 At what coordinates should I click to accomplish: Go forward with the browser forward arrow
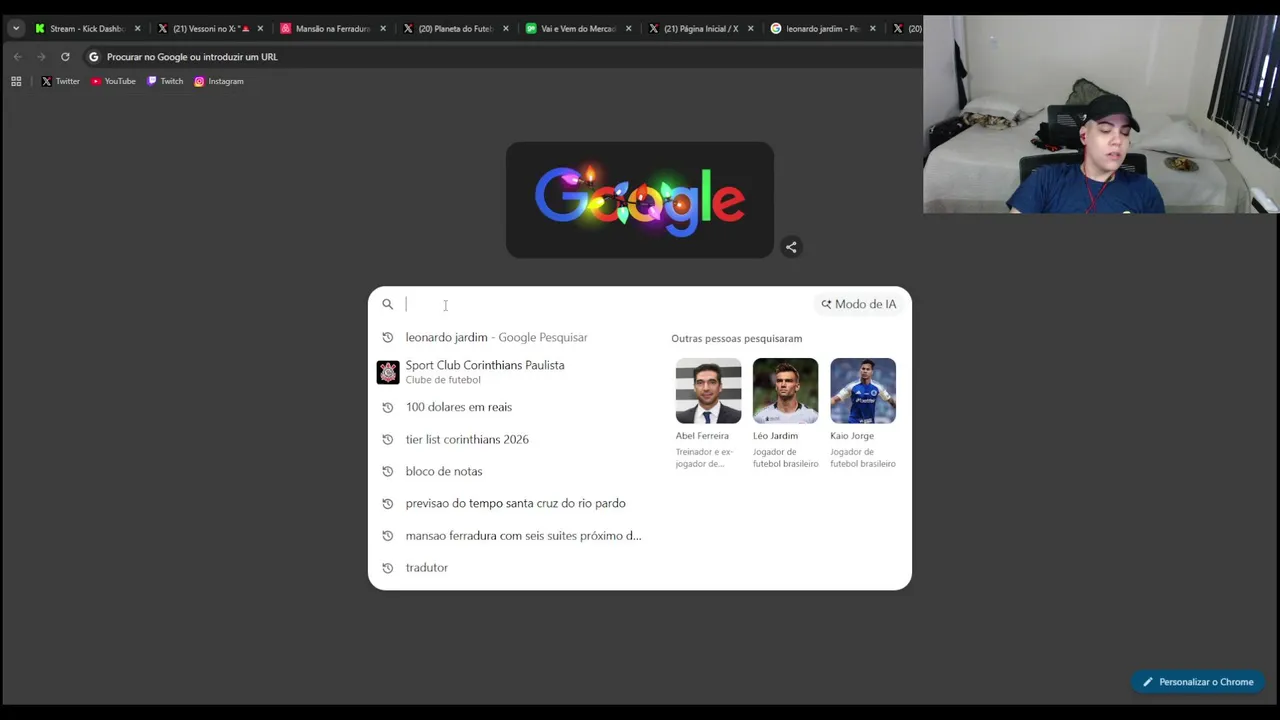(41, 57)
